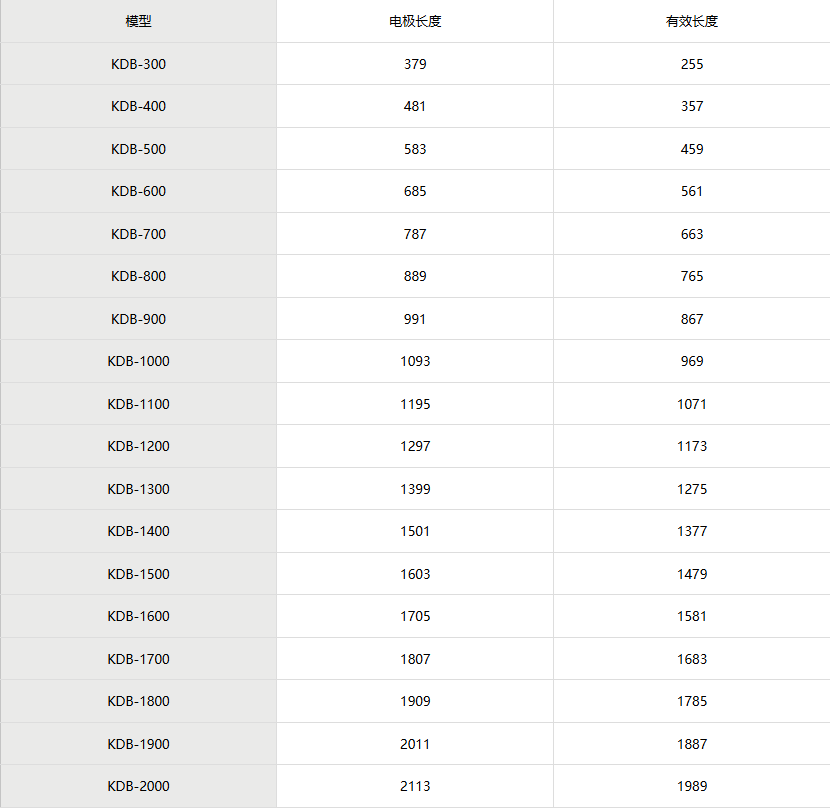
Task: Click electrode length value 379
Action: [415, 64]
